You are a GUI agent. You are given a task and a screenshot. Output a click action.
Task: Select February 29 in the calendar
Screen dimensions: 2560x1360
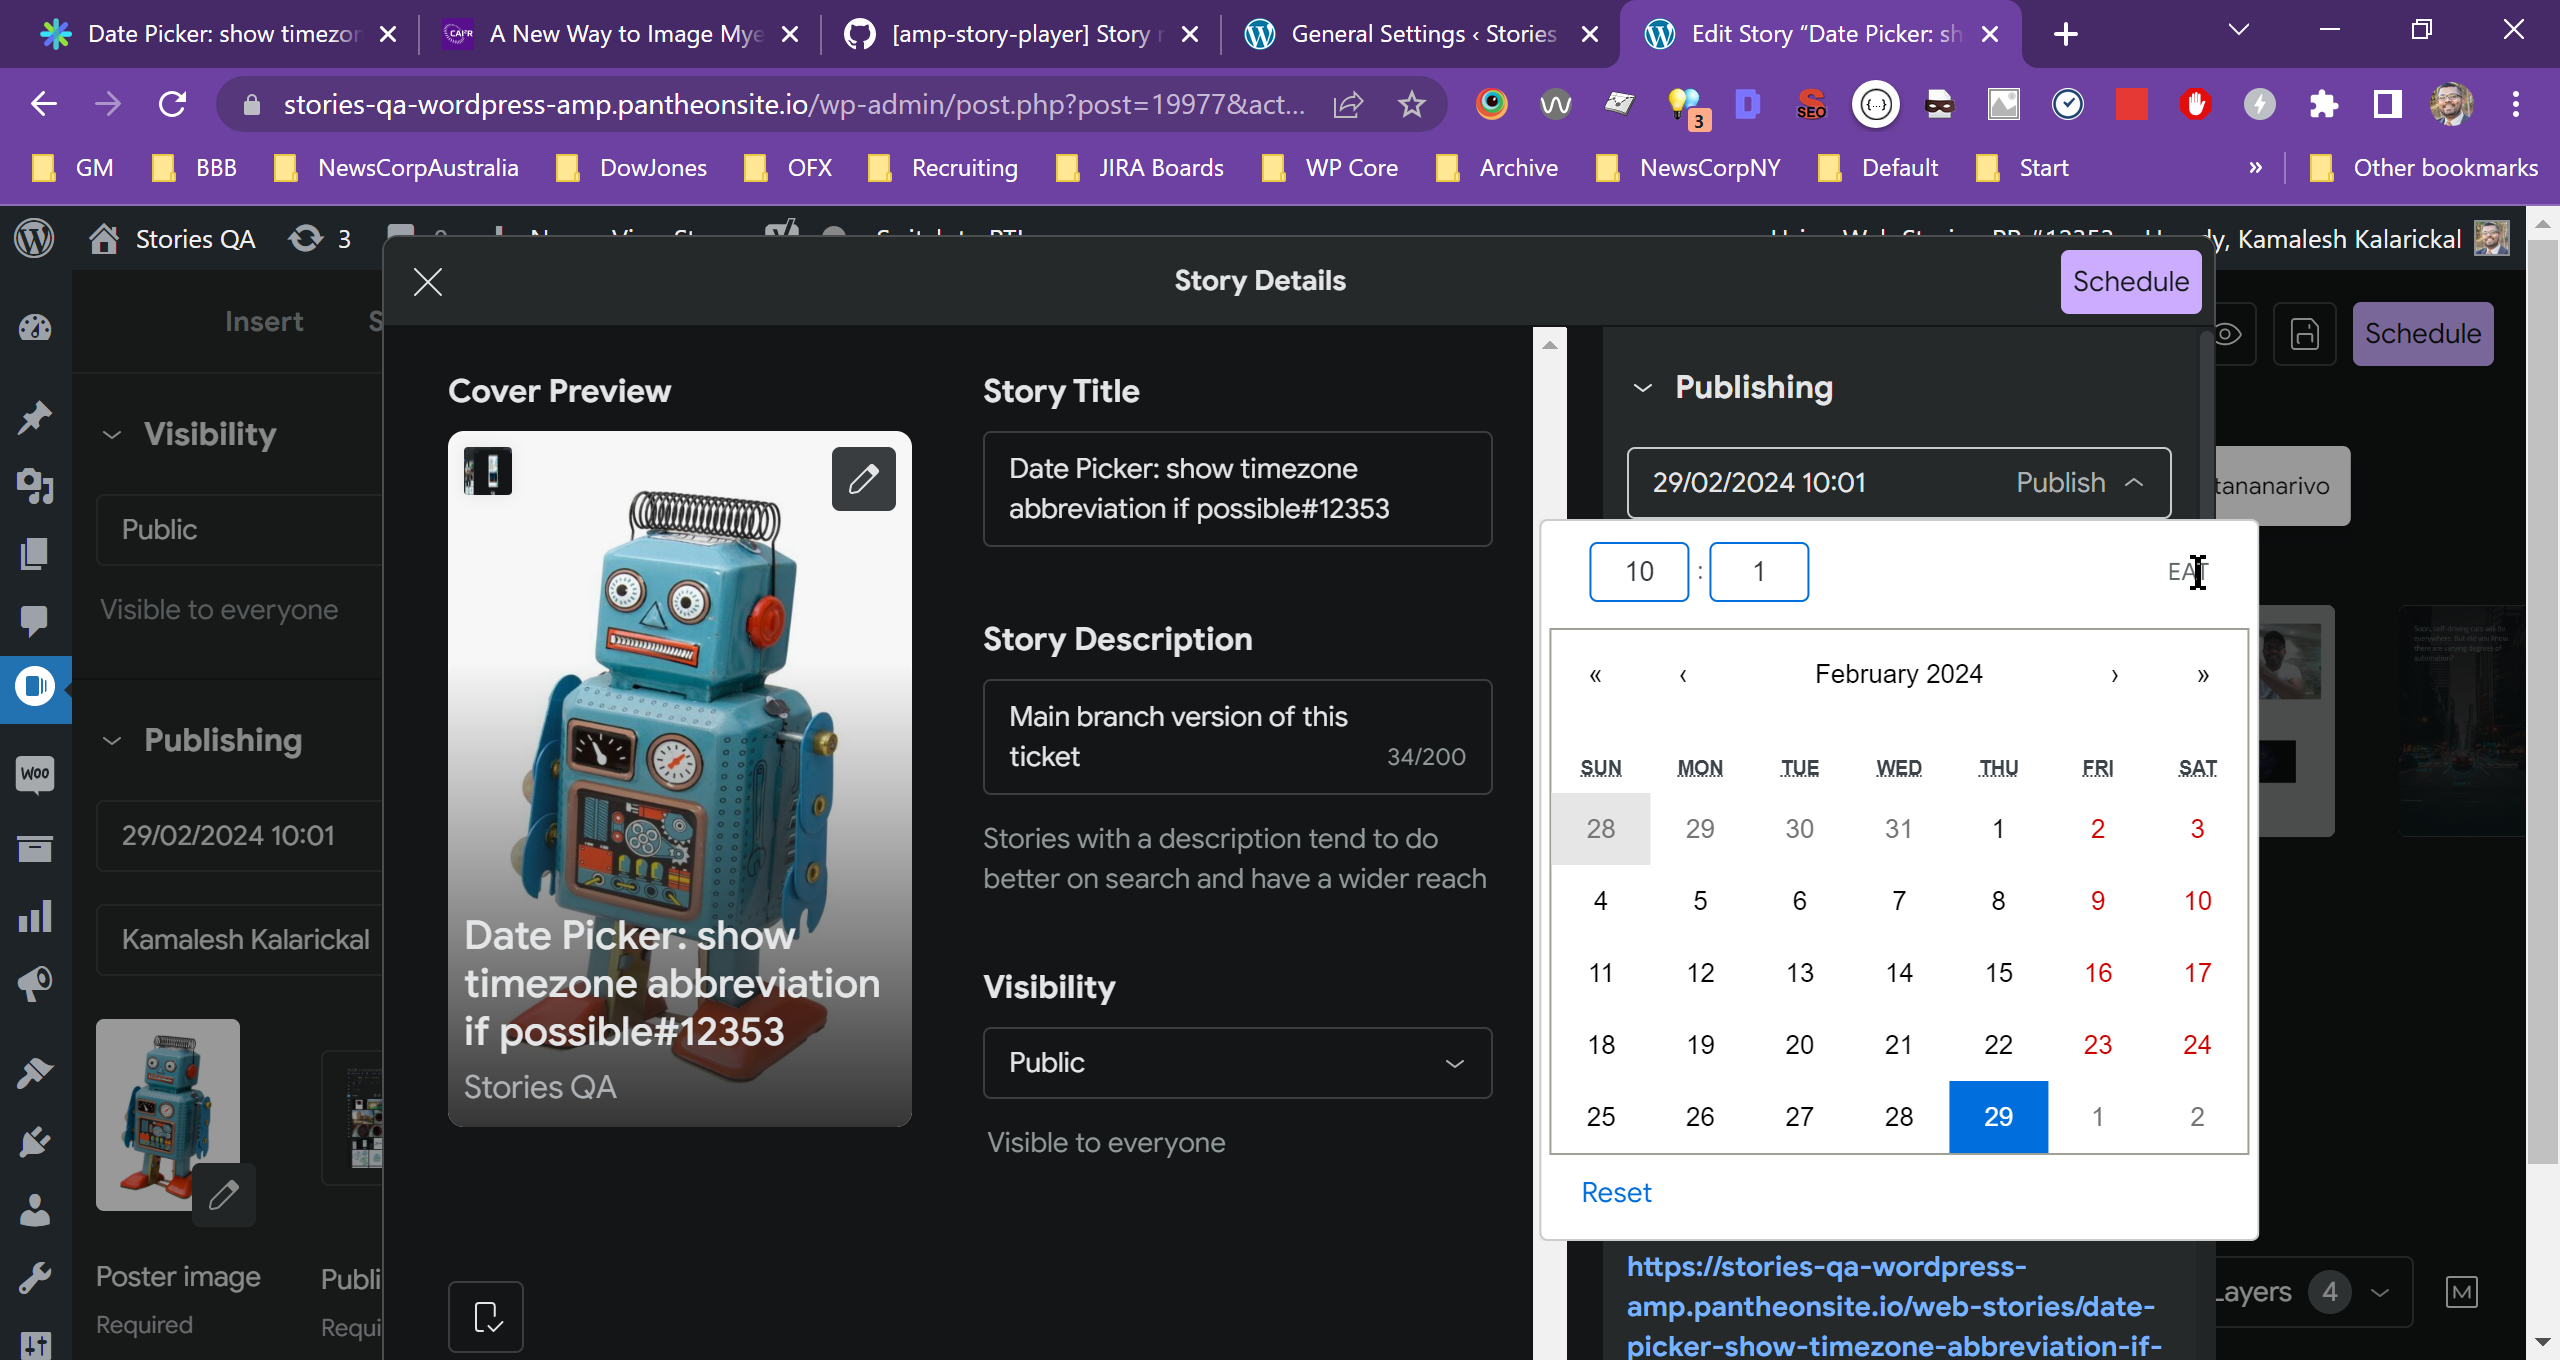pyautogui.click(x=1998, y=1117)
